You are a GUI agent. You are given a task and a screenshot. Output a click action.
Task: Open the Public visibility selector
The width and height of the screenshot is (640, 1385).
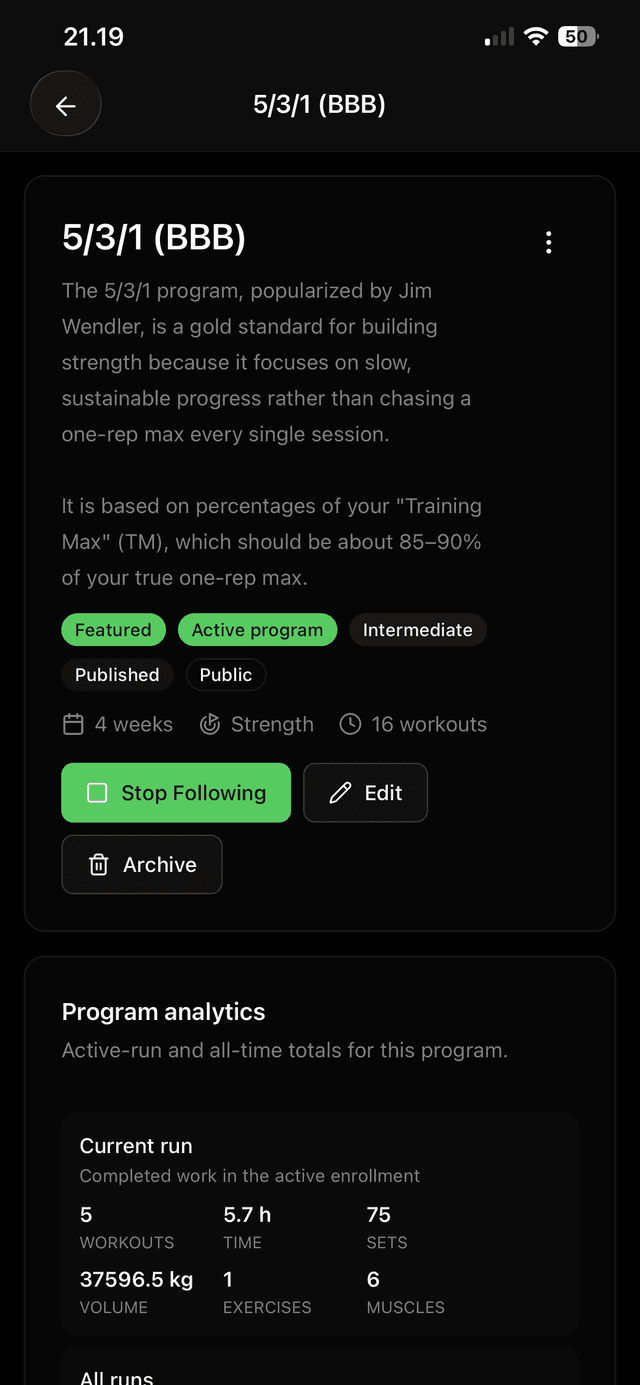click(x=225, y=675)
